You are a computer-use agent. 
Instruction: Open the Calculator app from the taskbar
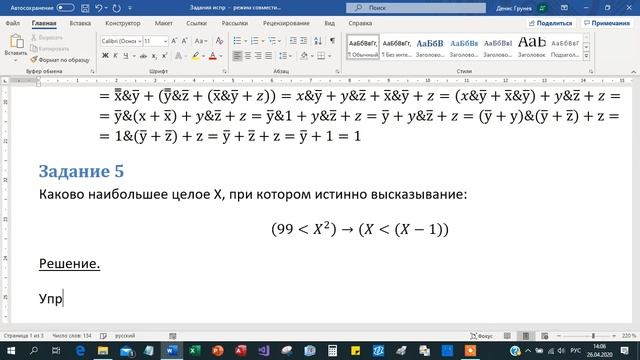click(332, 351)
